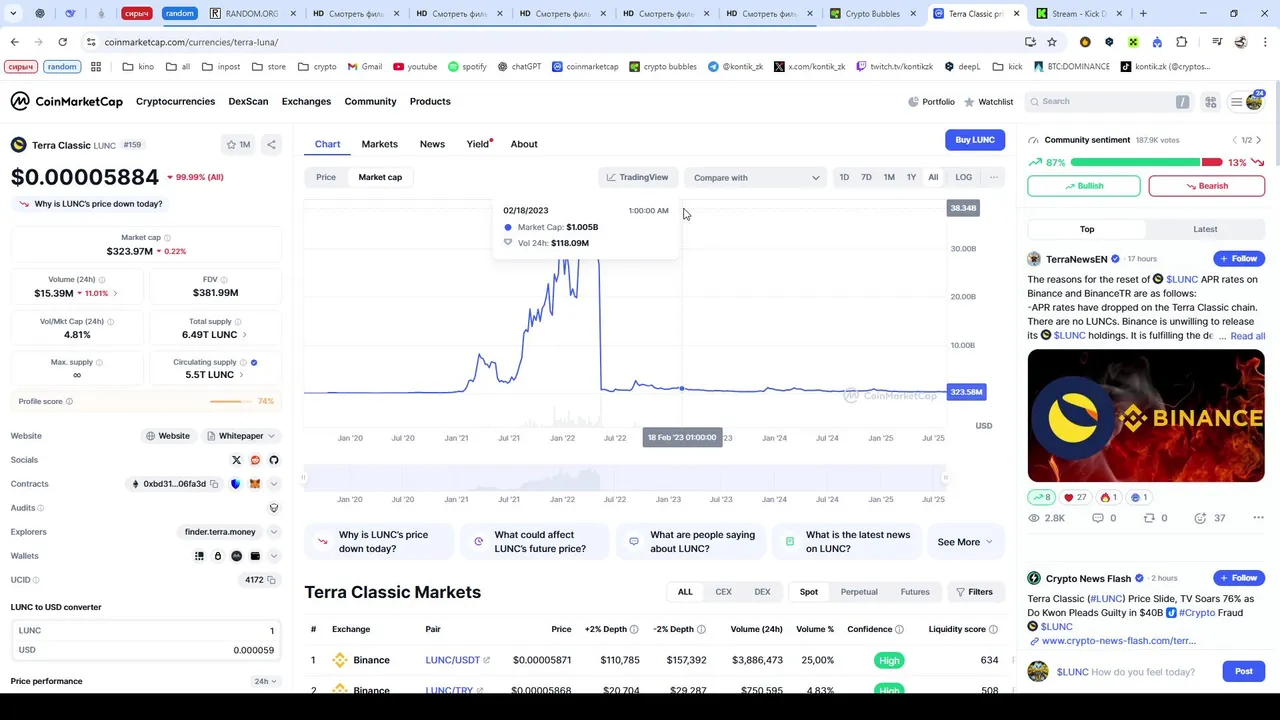Open the Reddit social icon
Screen dimensions: 1280x720
click(255, 460)
